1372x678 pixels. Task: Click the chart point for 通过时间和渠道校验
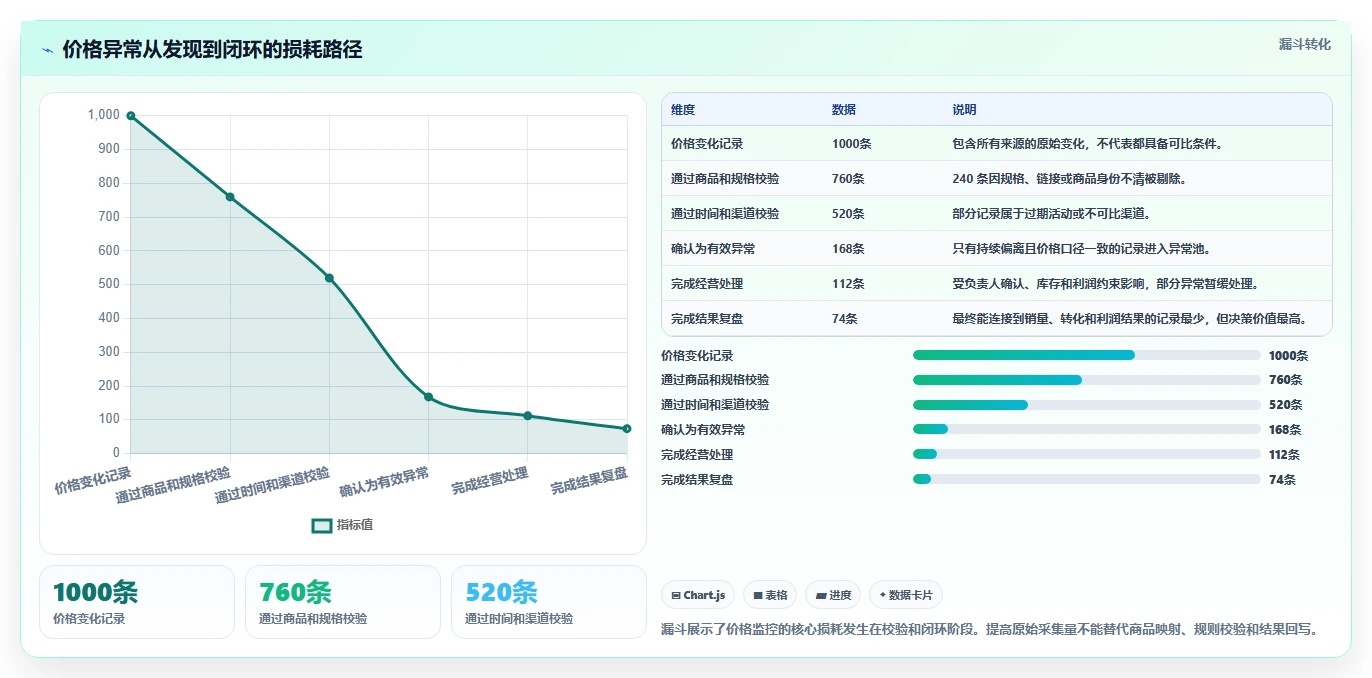(329, 278)
